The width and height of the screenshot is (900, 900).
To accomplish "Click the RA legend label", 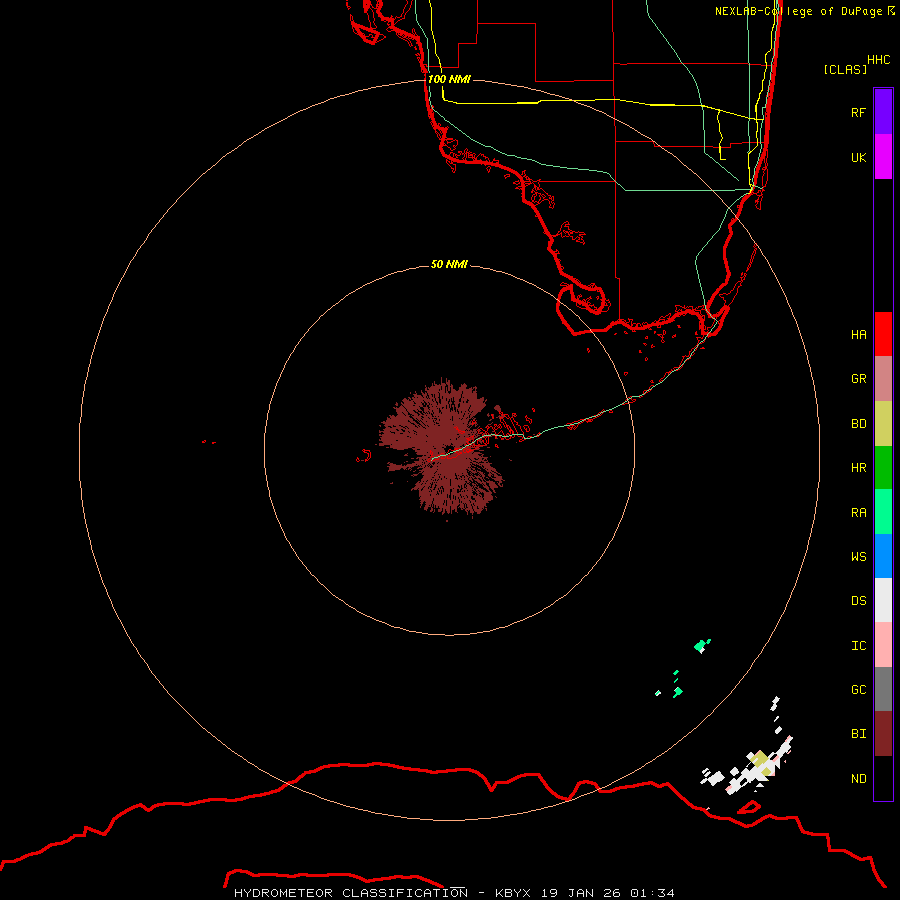I will click(x=858, y=513).
